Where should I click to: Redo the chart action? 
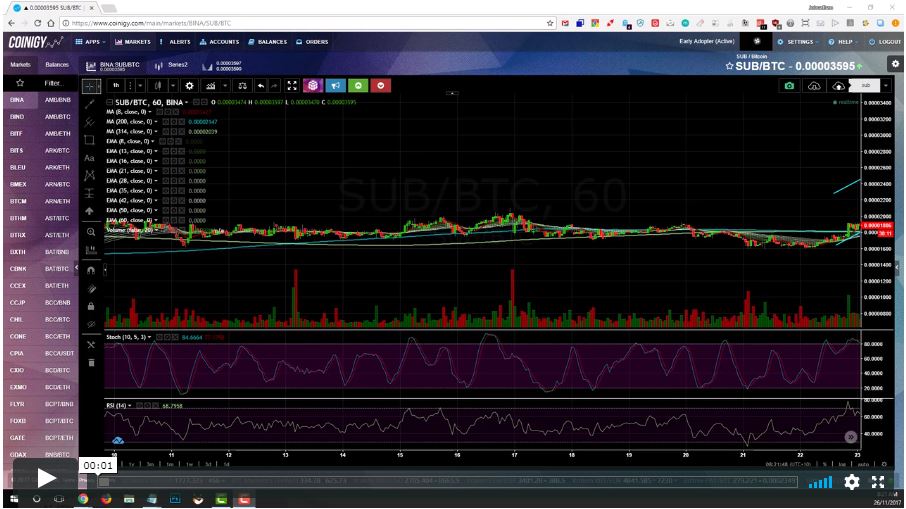[x=274, y=86]
